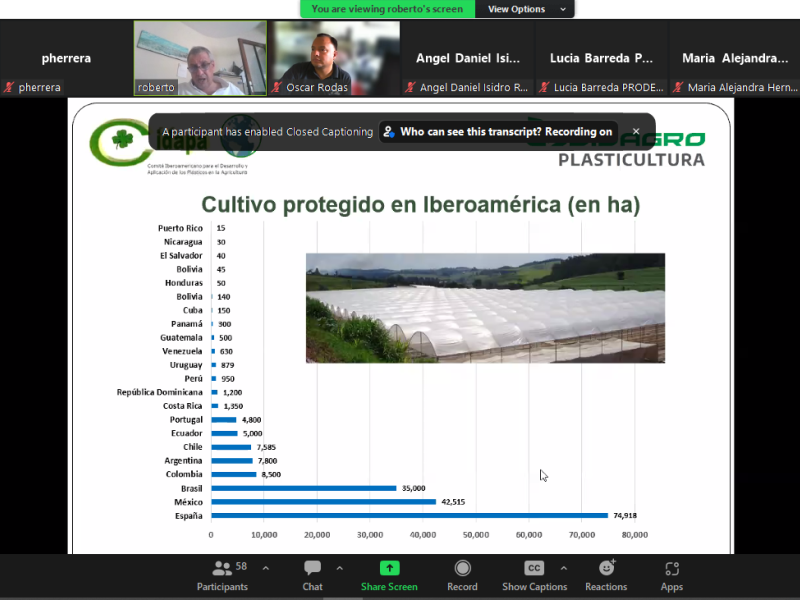
Task: Click 'You are viewing roberto's screen' banner
Action: click(387, 9)
